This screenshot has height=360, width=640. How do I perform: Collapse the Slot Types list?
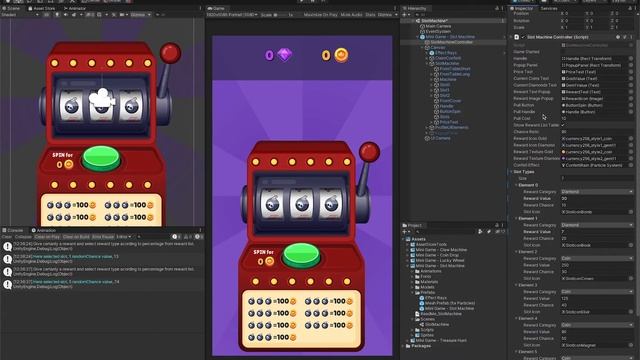pyautogui.click(x=511, y=172)
